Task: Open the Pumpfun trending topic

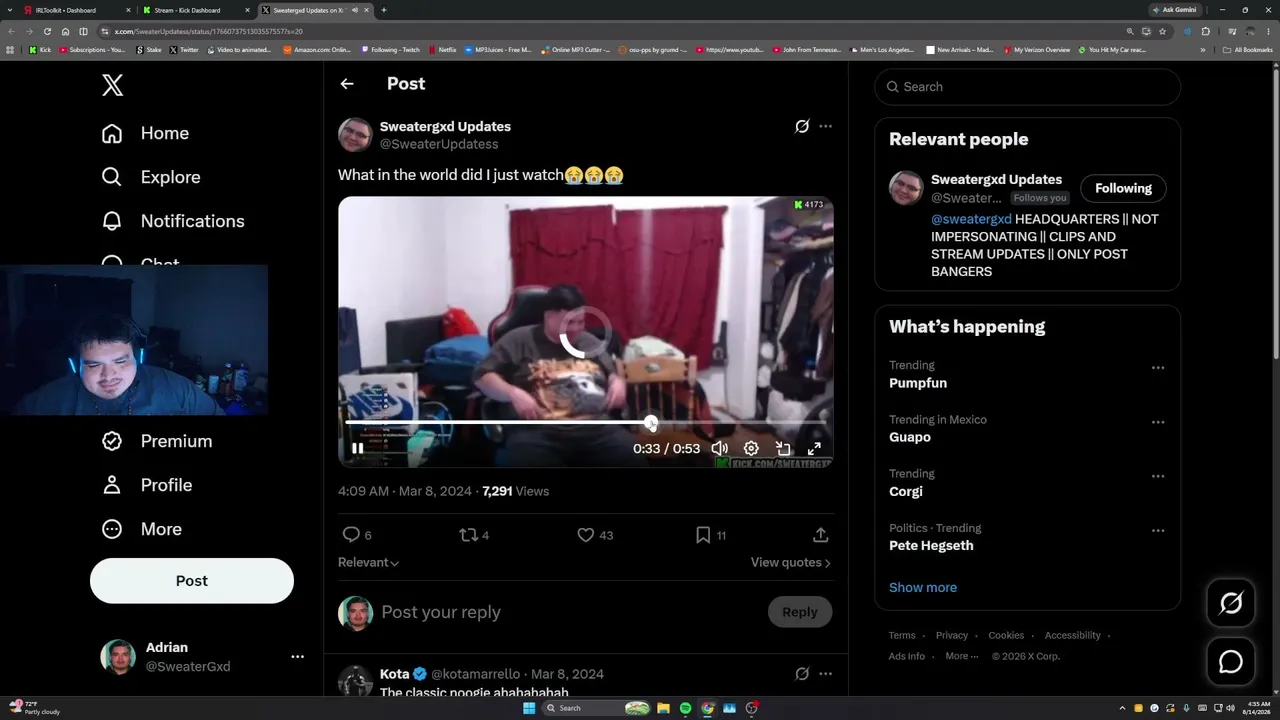Action: [x=918, y=383]
